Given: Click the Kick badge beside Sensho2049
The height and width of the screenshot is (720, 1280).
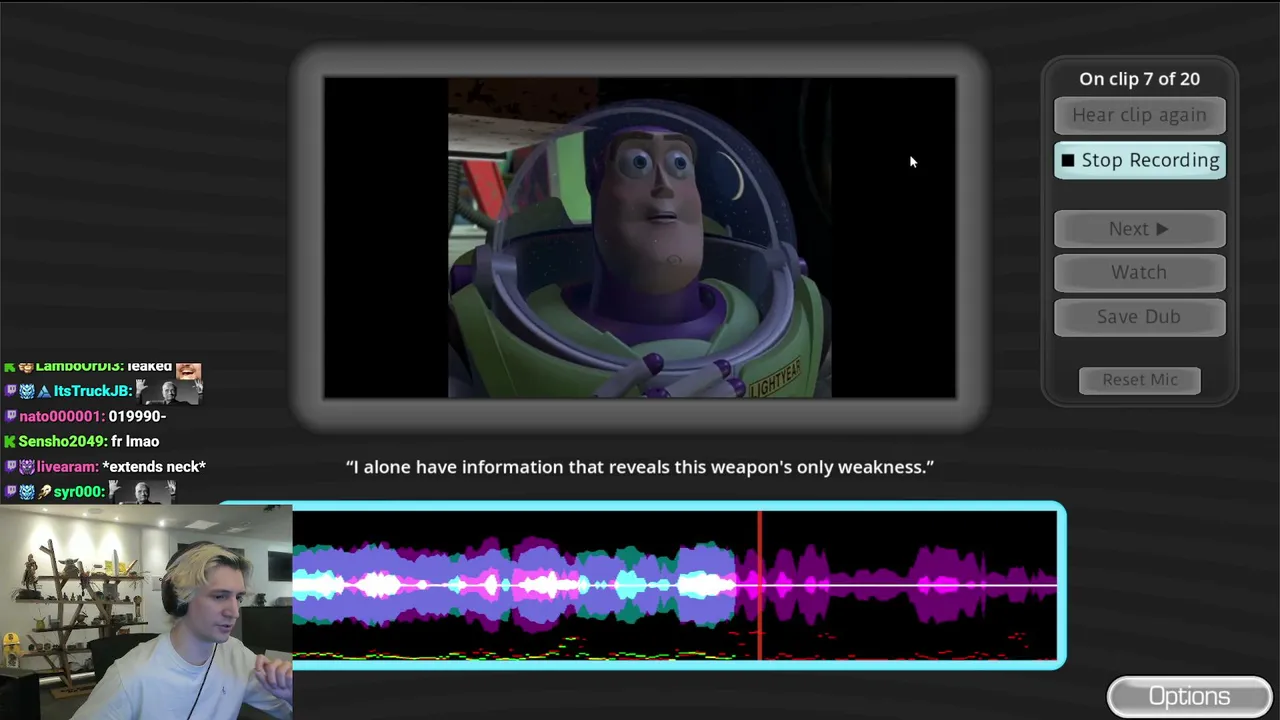Looking at the screenshot, I should 9,441.
